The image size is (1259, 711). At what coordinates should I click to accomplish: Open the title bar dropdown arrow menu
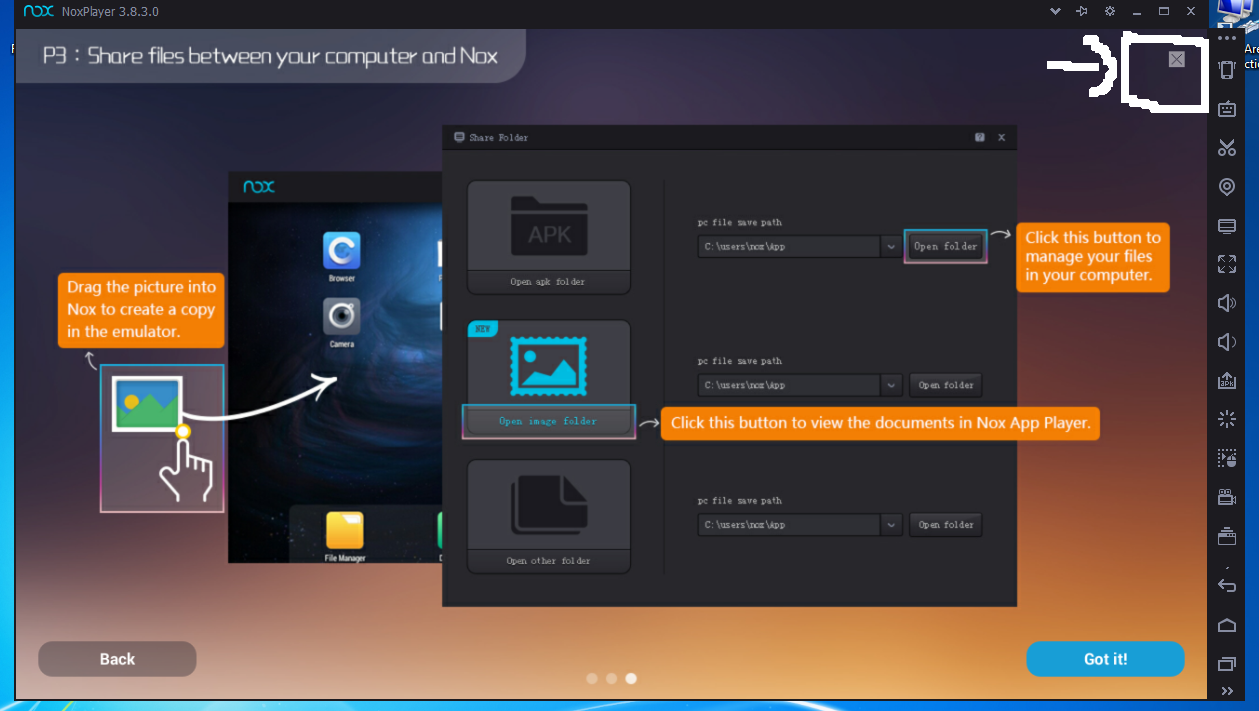[1055, 12]
